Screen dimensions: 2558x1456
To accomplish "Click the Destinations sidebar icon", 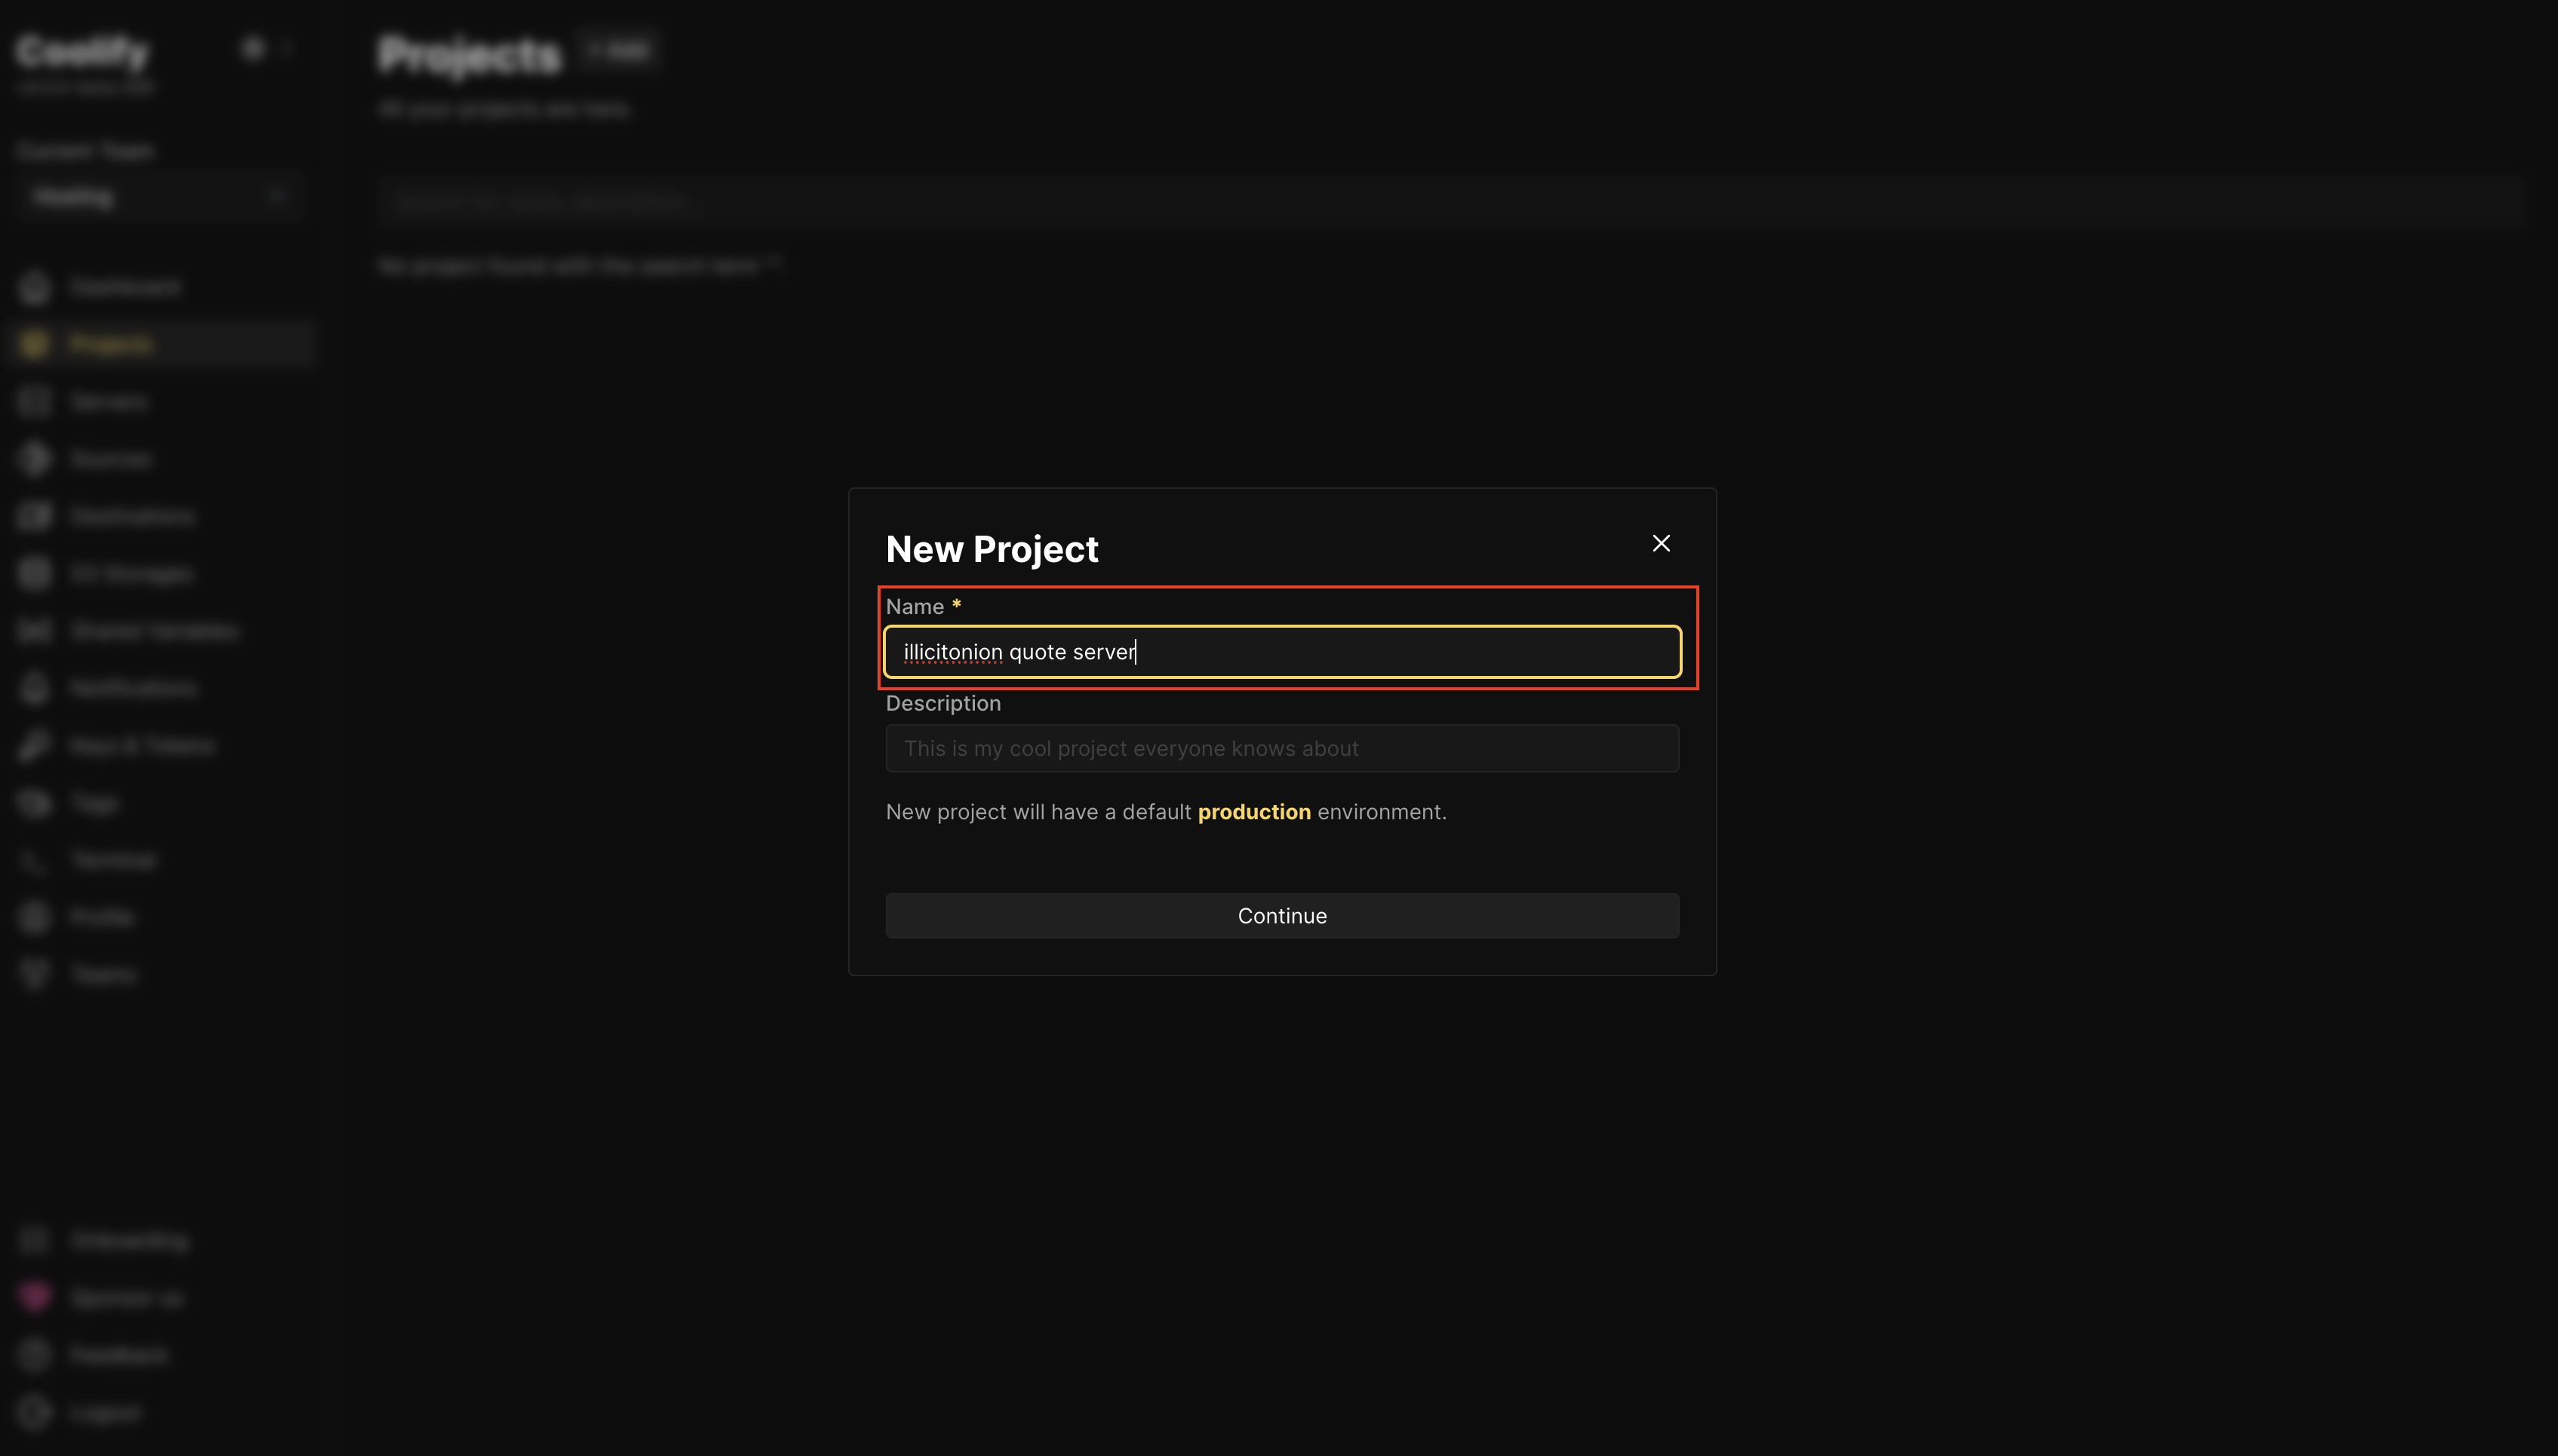I will (x=33, y=515).
